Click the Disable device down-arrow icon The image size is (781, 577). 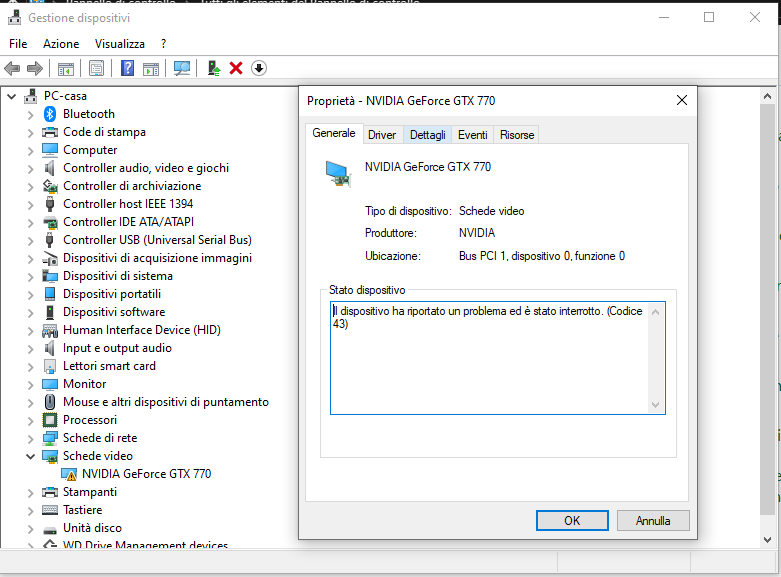point(259,68)
